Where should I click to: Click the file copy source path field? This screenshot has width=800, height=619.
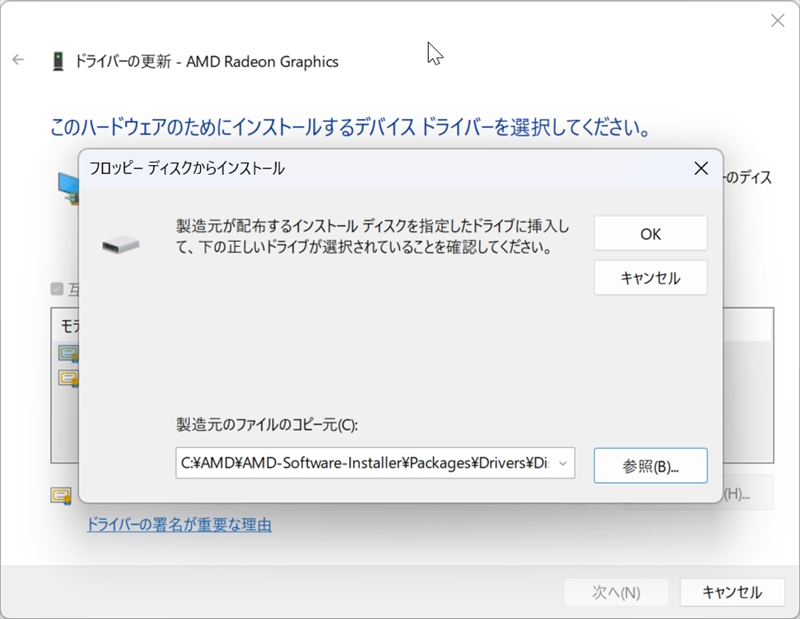[x=375, y=463]
